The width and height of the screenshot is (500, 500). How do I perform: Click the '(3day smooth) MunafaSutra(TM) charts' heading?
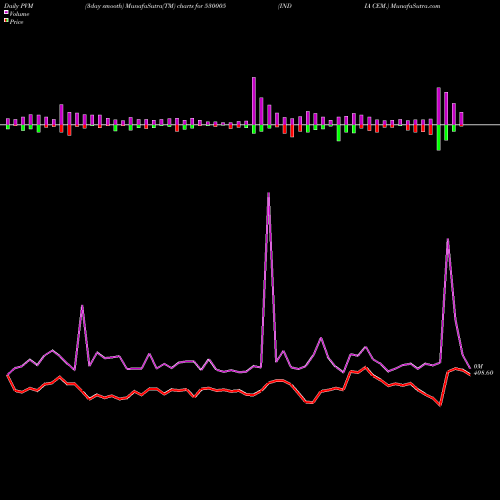point(139,6)
